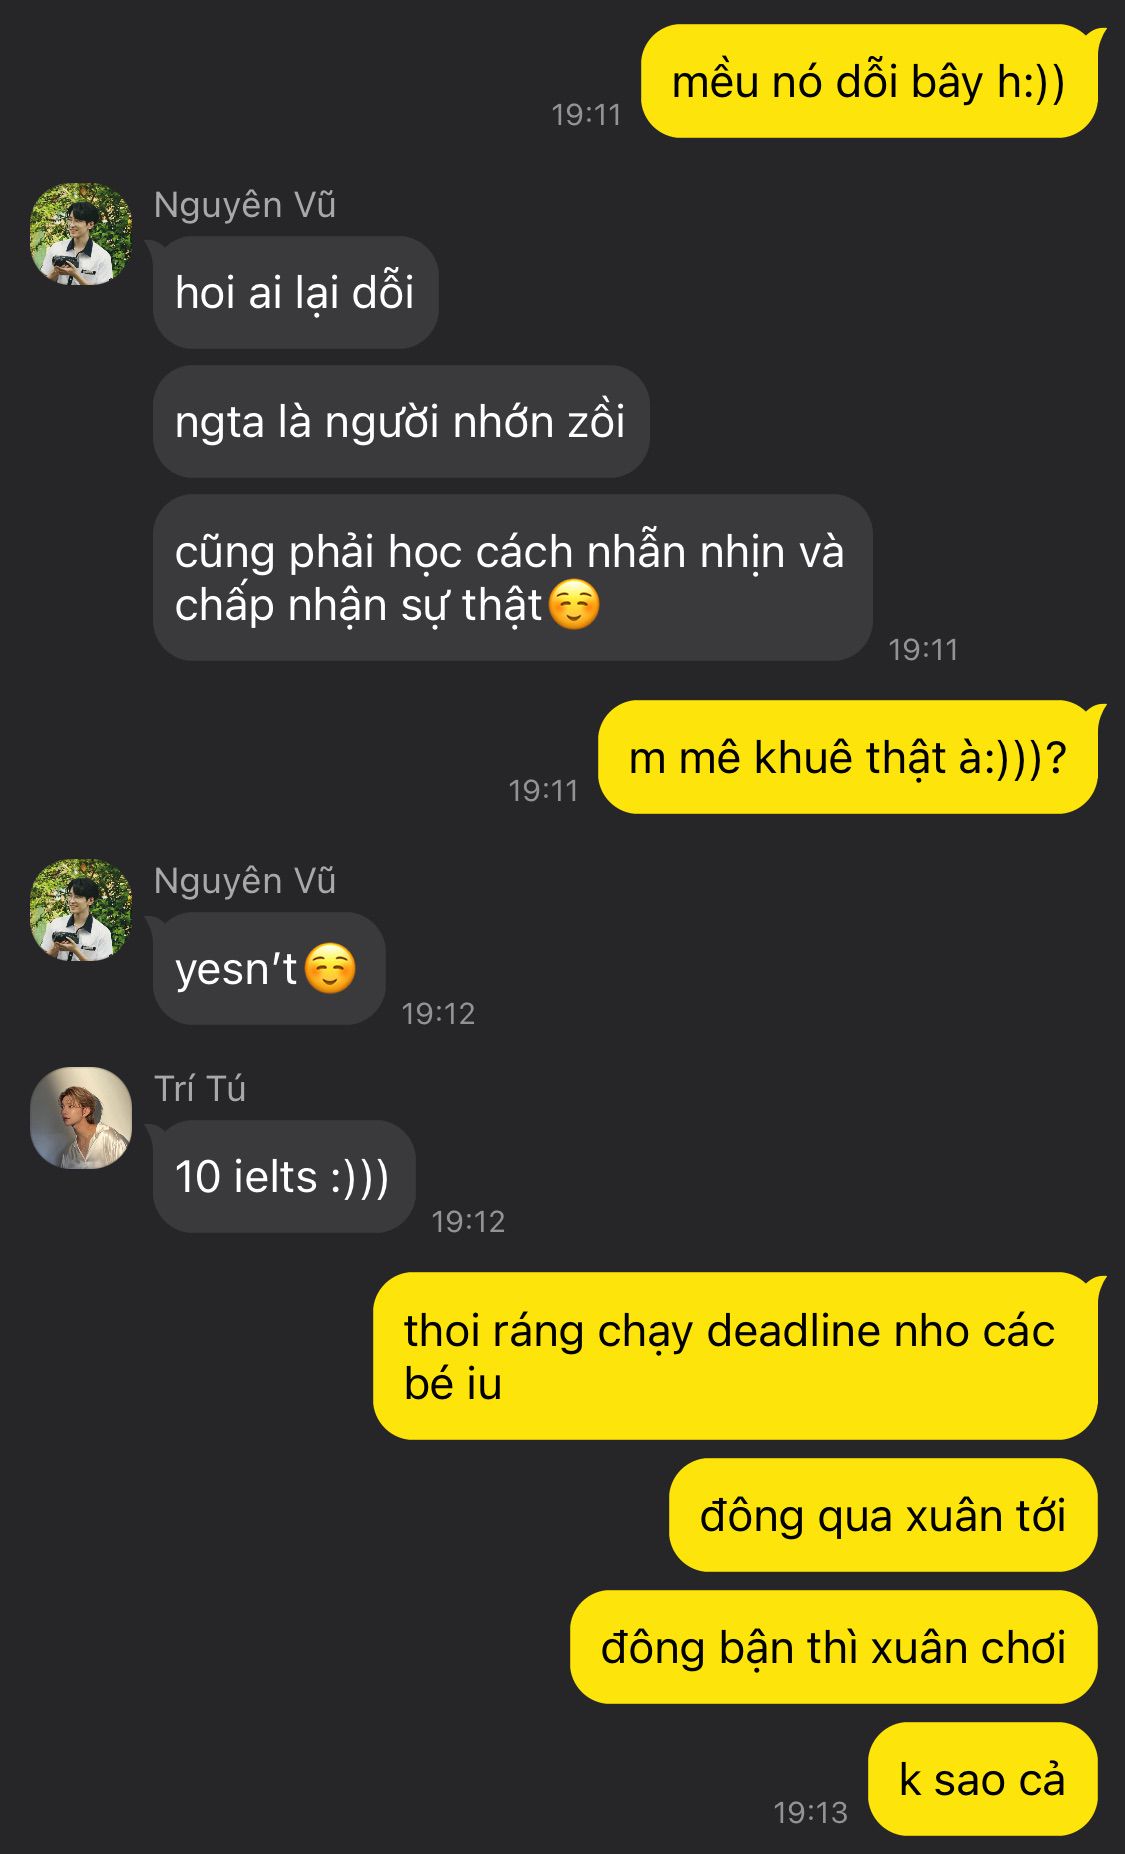The width and height of the screenshot is (1125, 1854).
Task: Tap the emoji in the "yesn't" message
Action: pos(330,968)
